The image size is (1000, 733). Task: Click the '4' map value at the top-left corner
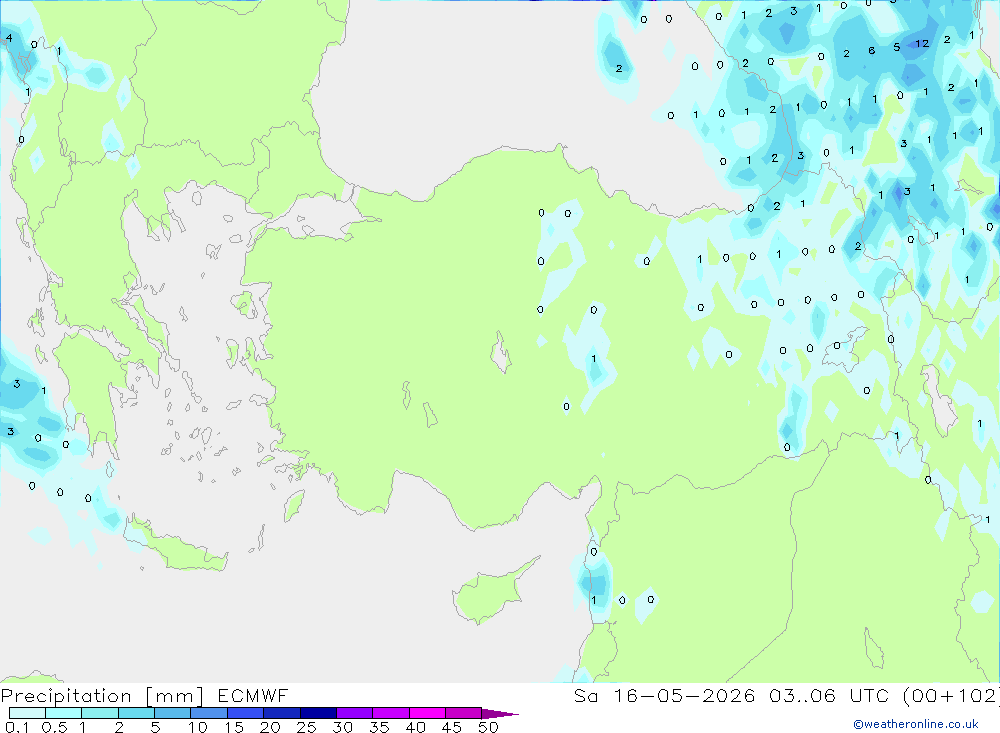click(9, 38)
